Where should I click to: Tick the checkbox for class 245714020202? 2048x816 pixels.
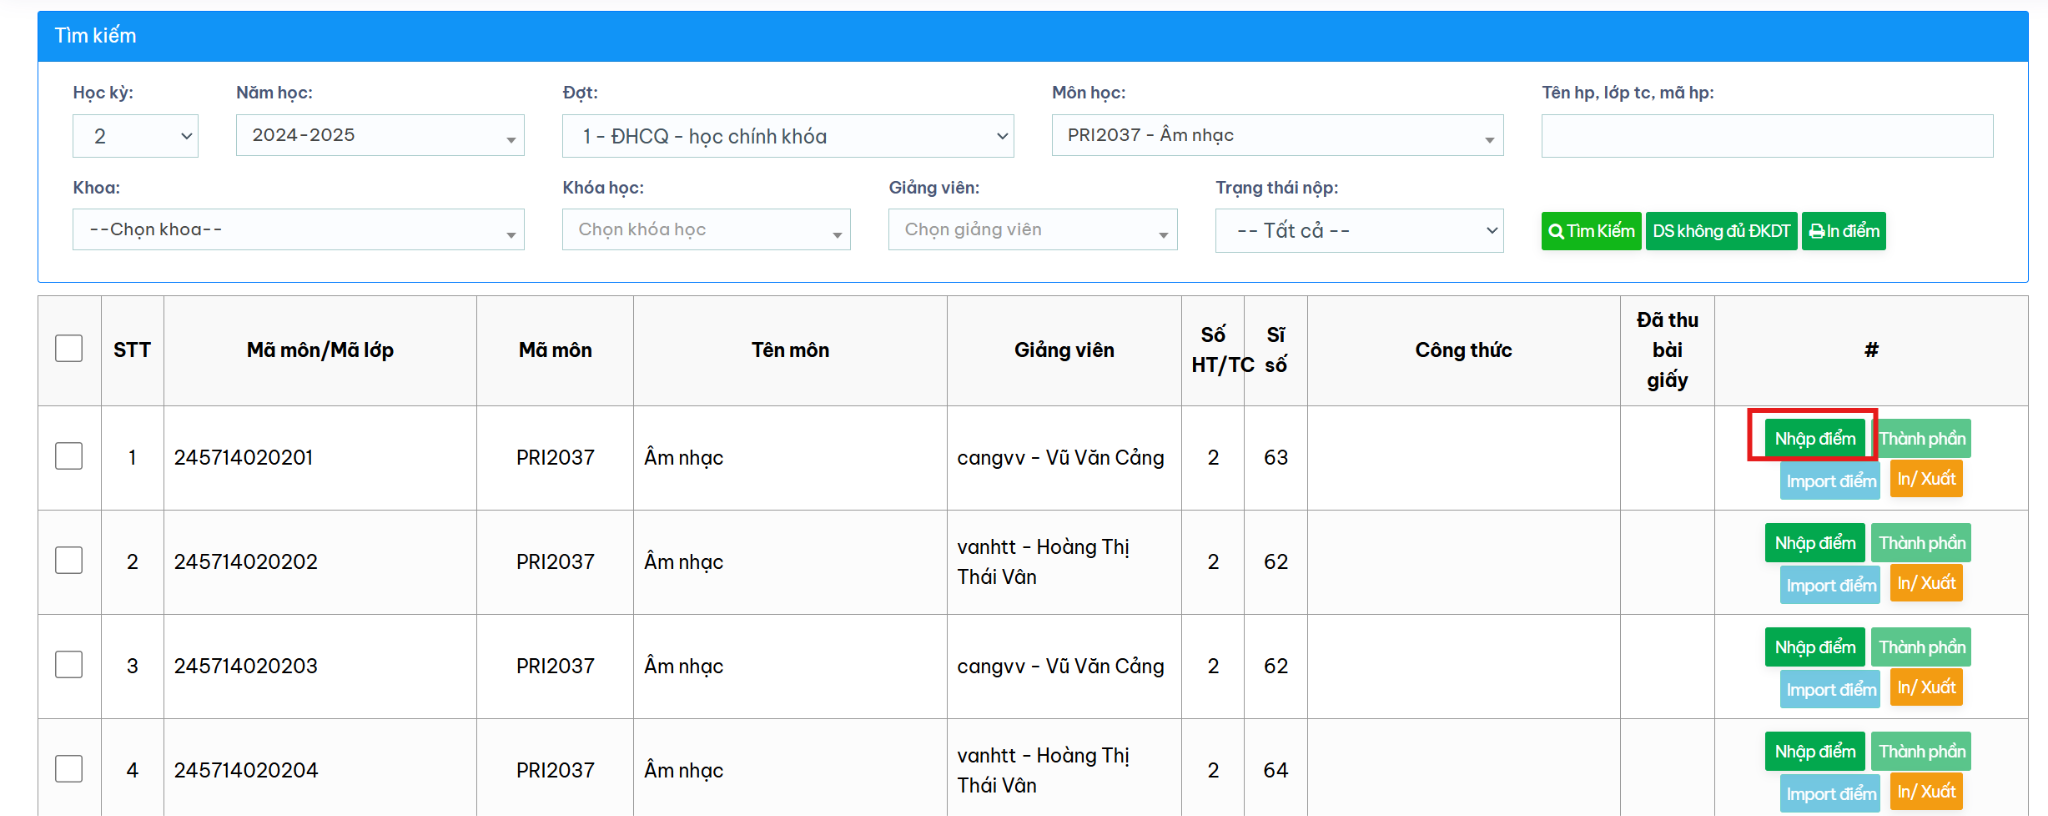click(69, 560)
